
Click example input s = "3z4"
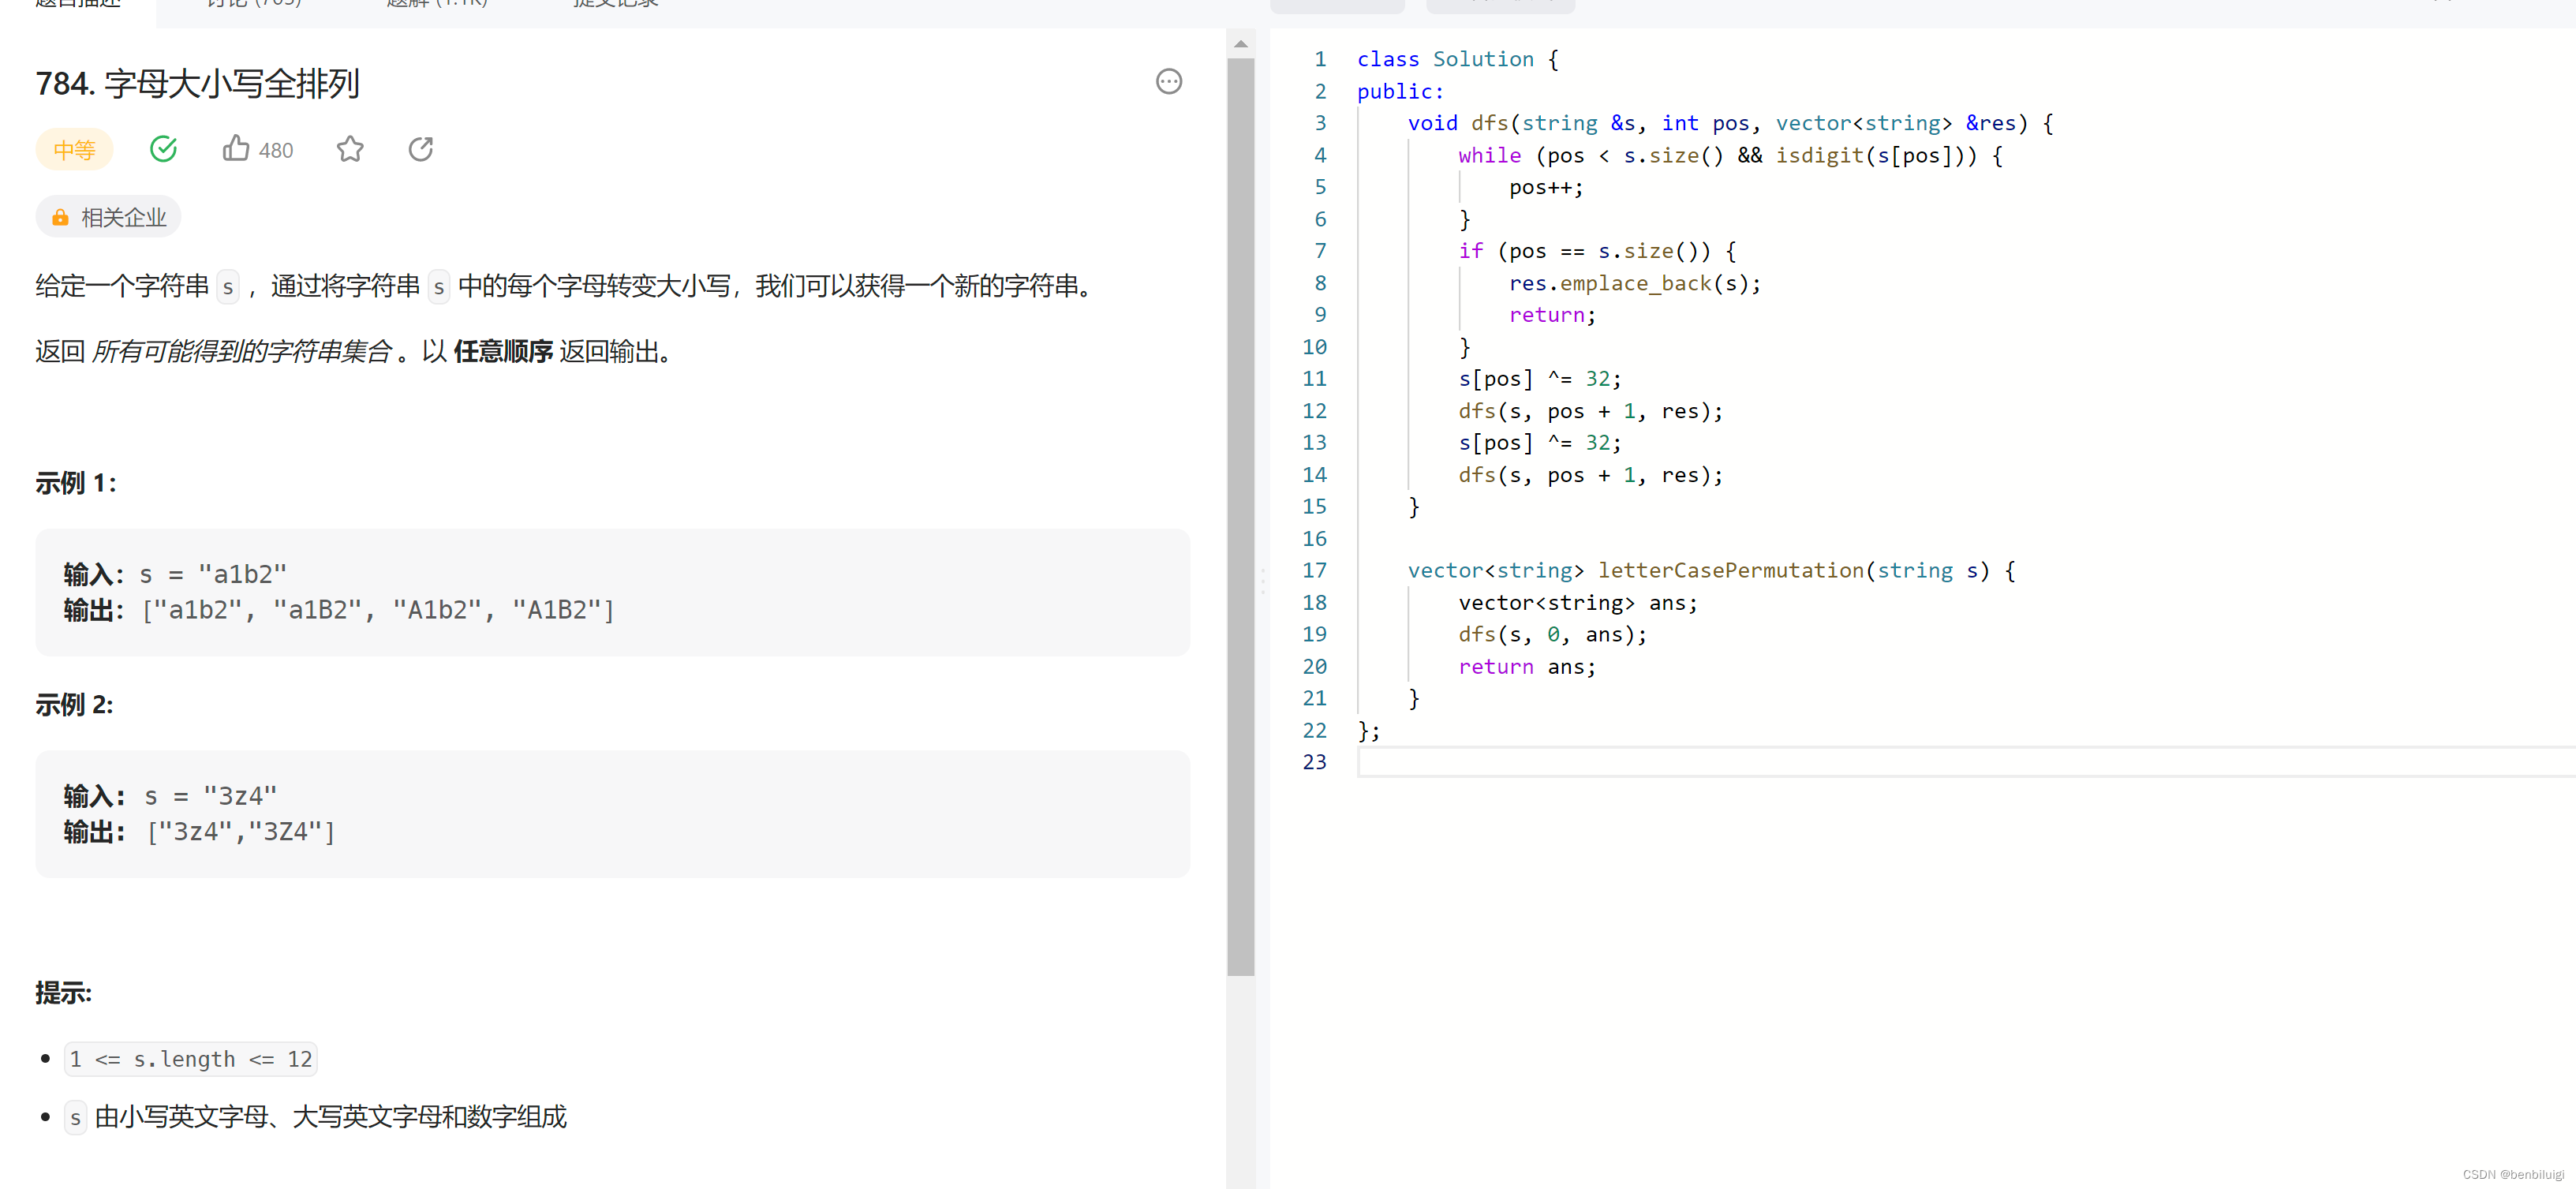tap(211, 796)
